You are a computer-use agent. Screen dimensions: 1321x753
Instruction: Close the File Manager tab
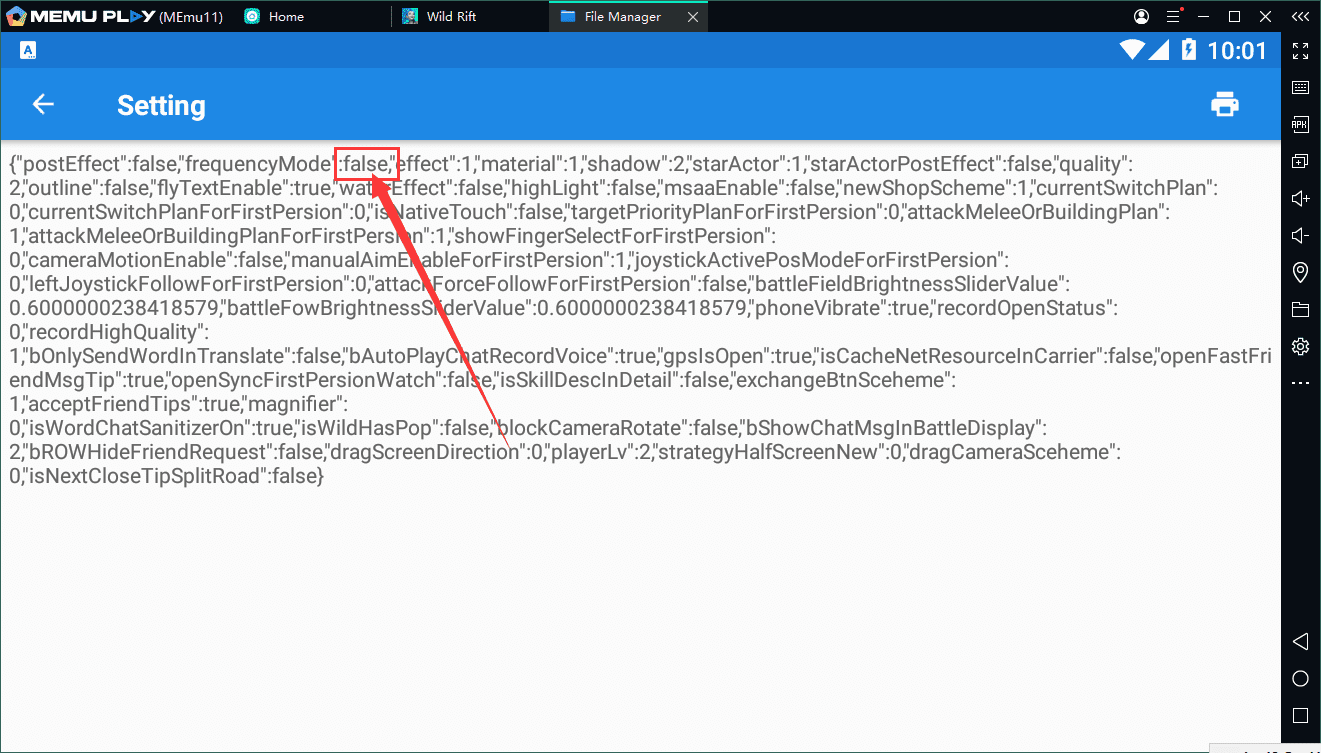click(x=693, y=17)
